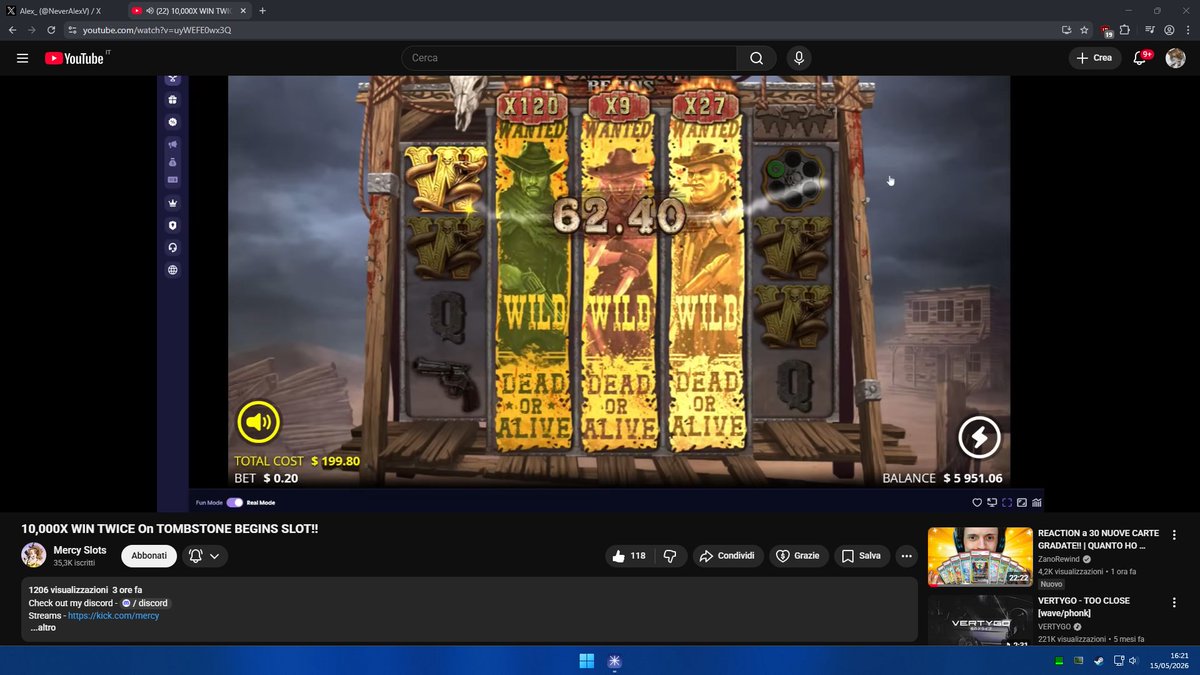Expand the notification bell dropdown next to Abbonati

204,556
